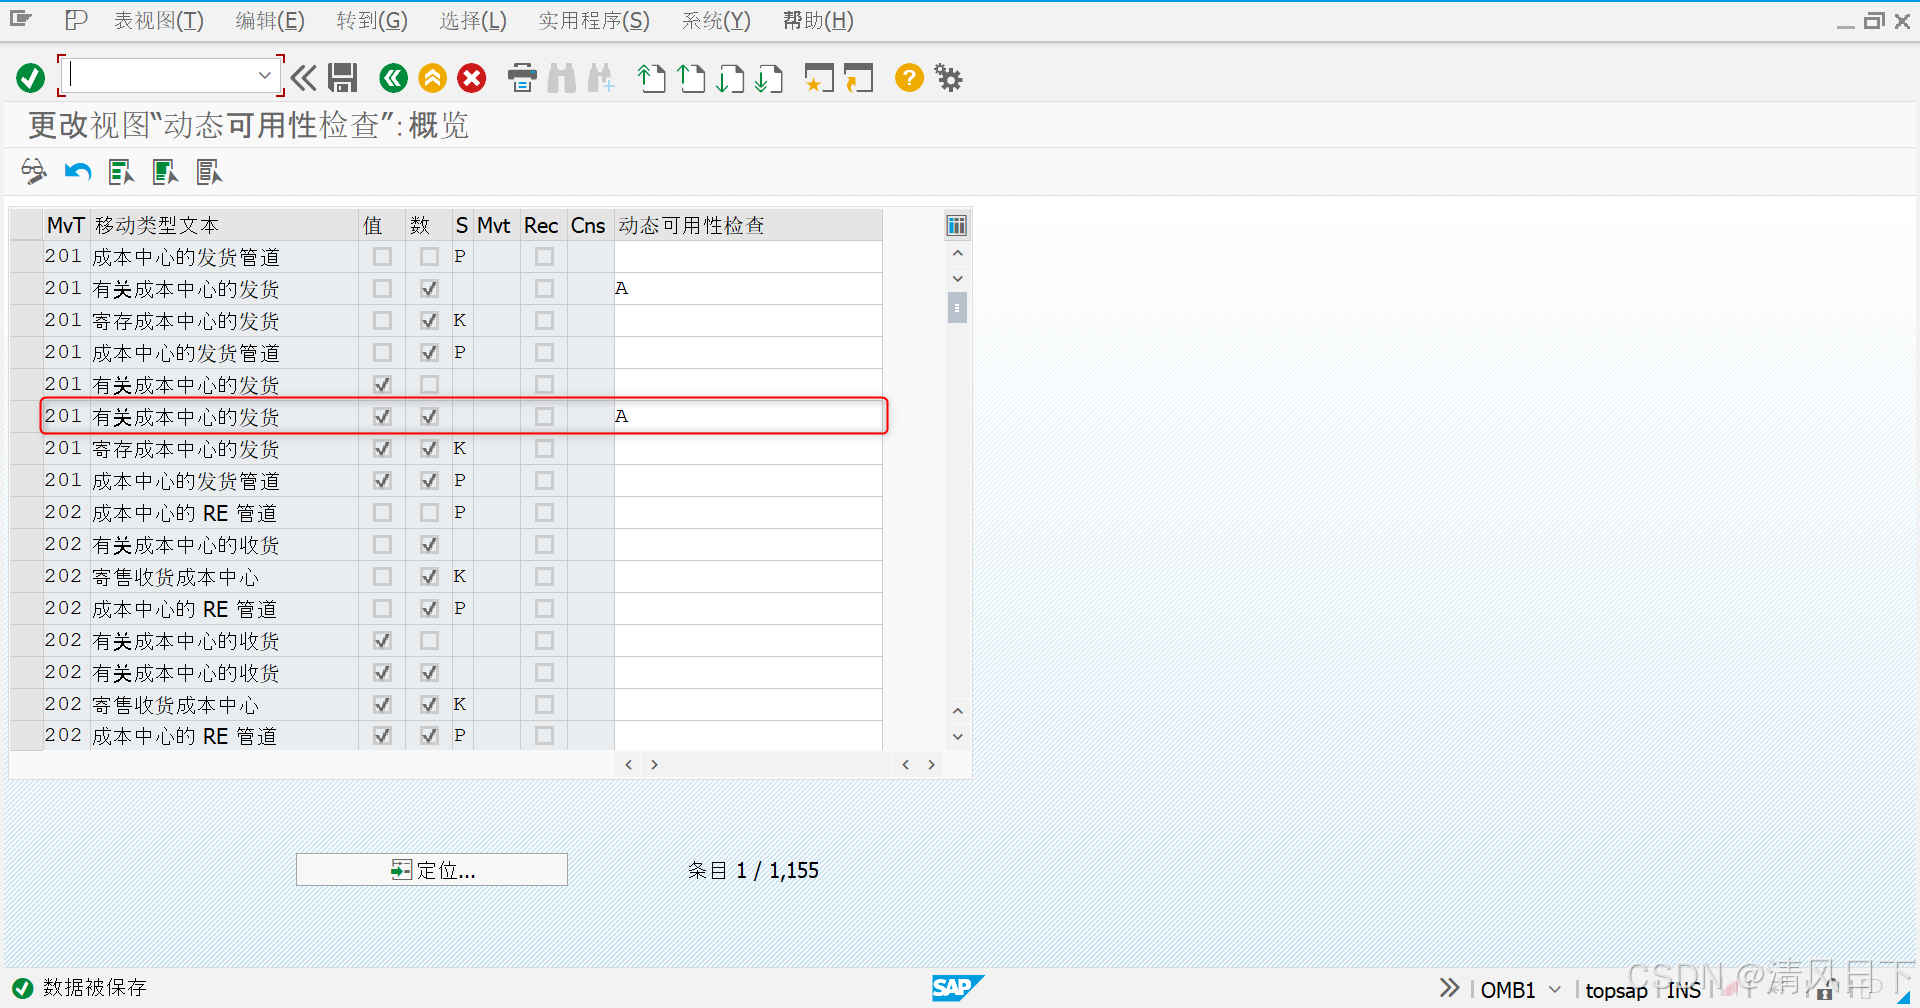
Task: Open table settings configuration icon
Action: (957, 225)
